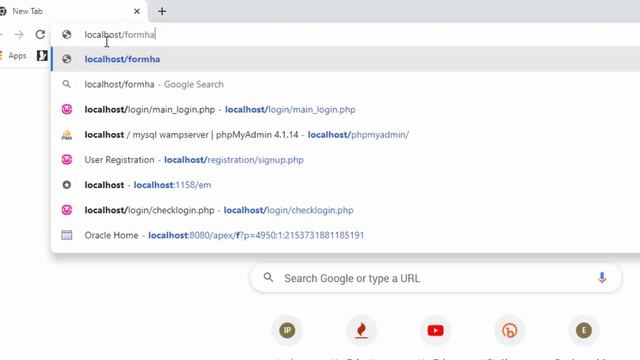The width and height of the screenshot is (640, 360).
Task: Open the IP shortcut tile
Action: coord(287,330)
